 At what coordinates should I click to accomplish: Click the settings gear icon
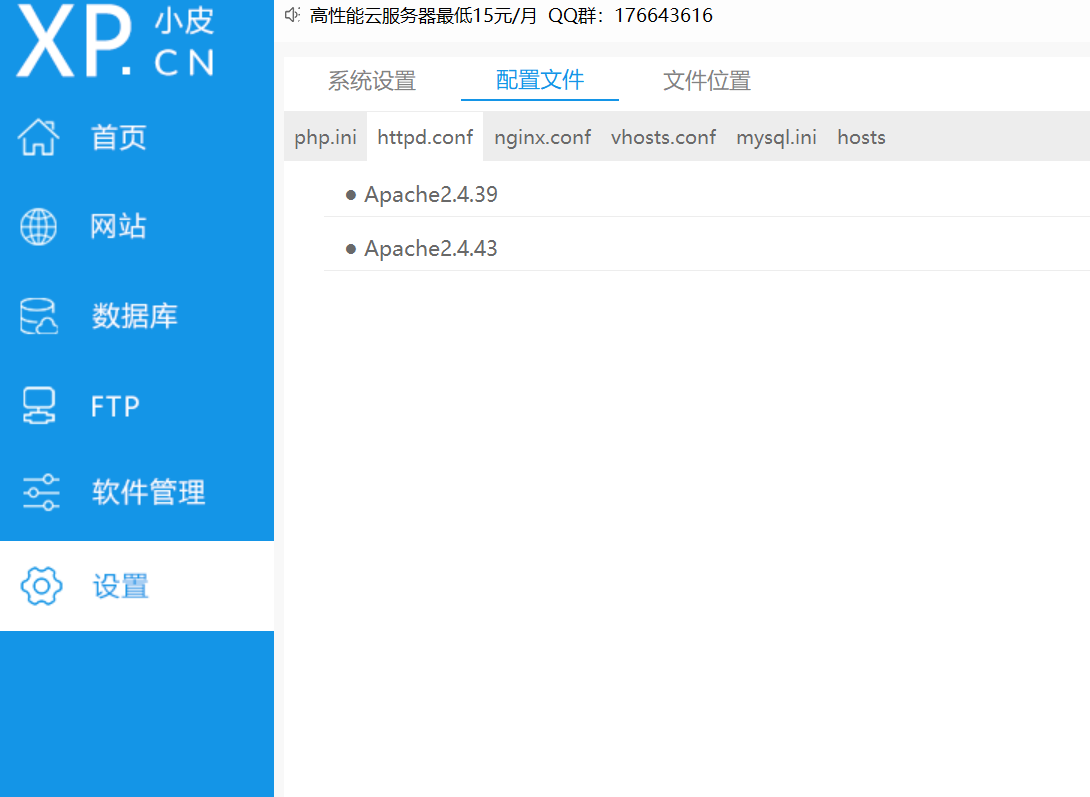tap(41, 586)
